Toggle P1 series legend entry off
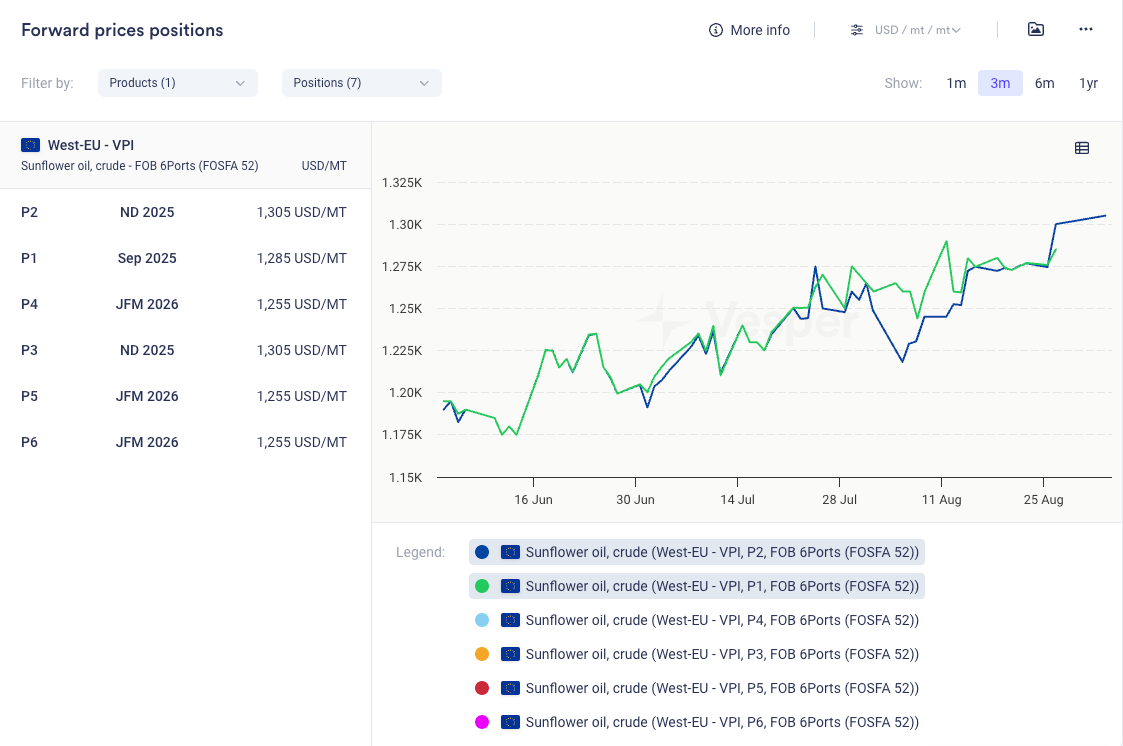1123x746 pixels. pyautogui.click(x=696, y=586)
